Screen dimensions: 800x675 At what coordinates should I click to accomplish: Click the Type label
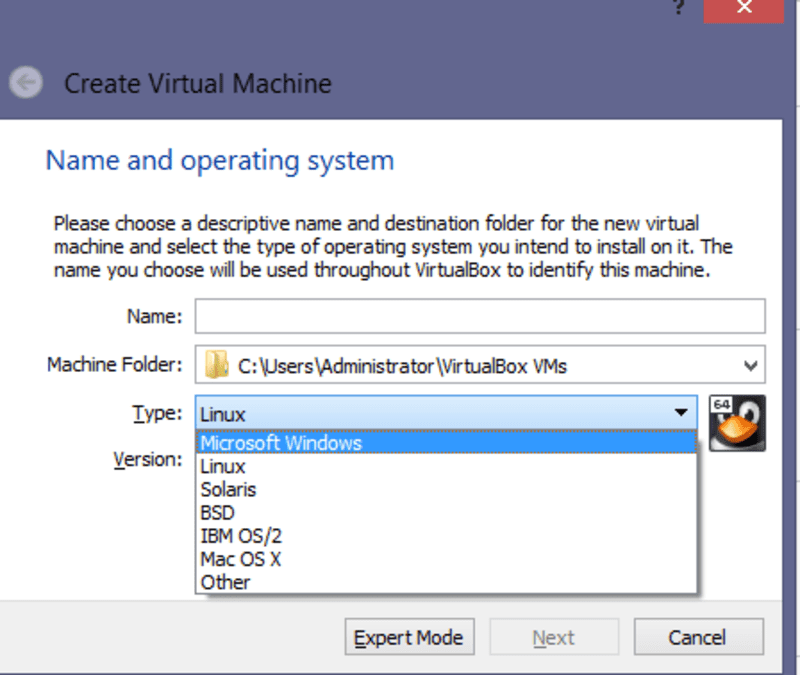(x=157, y=413)
